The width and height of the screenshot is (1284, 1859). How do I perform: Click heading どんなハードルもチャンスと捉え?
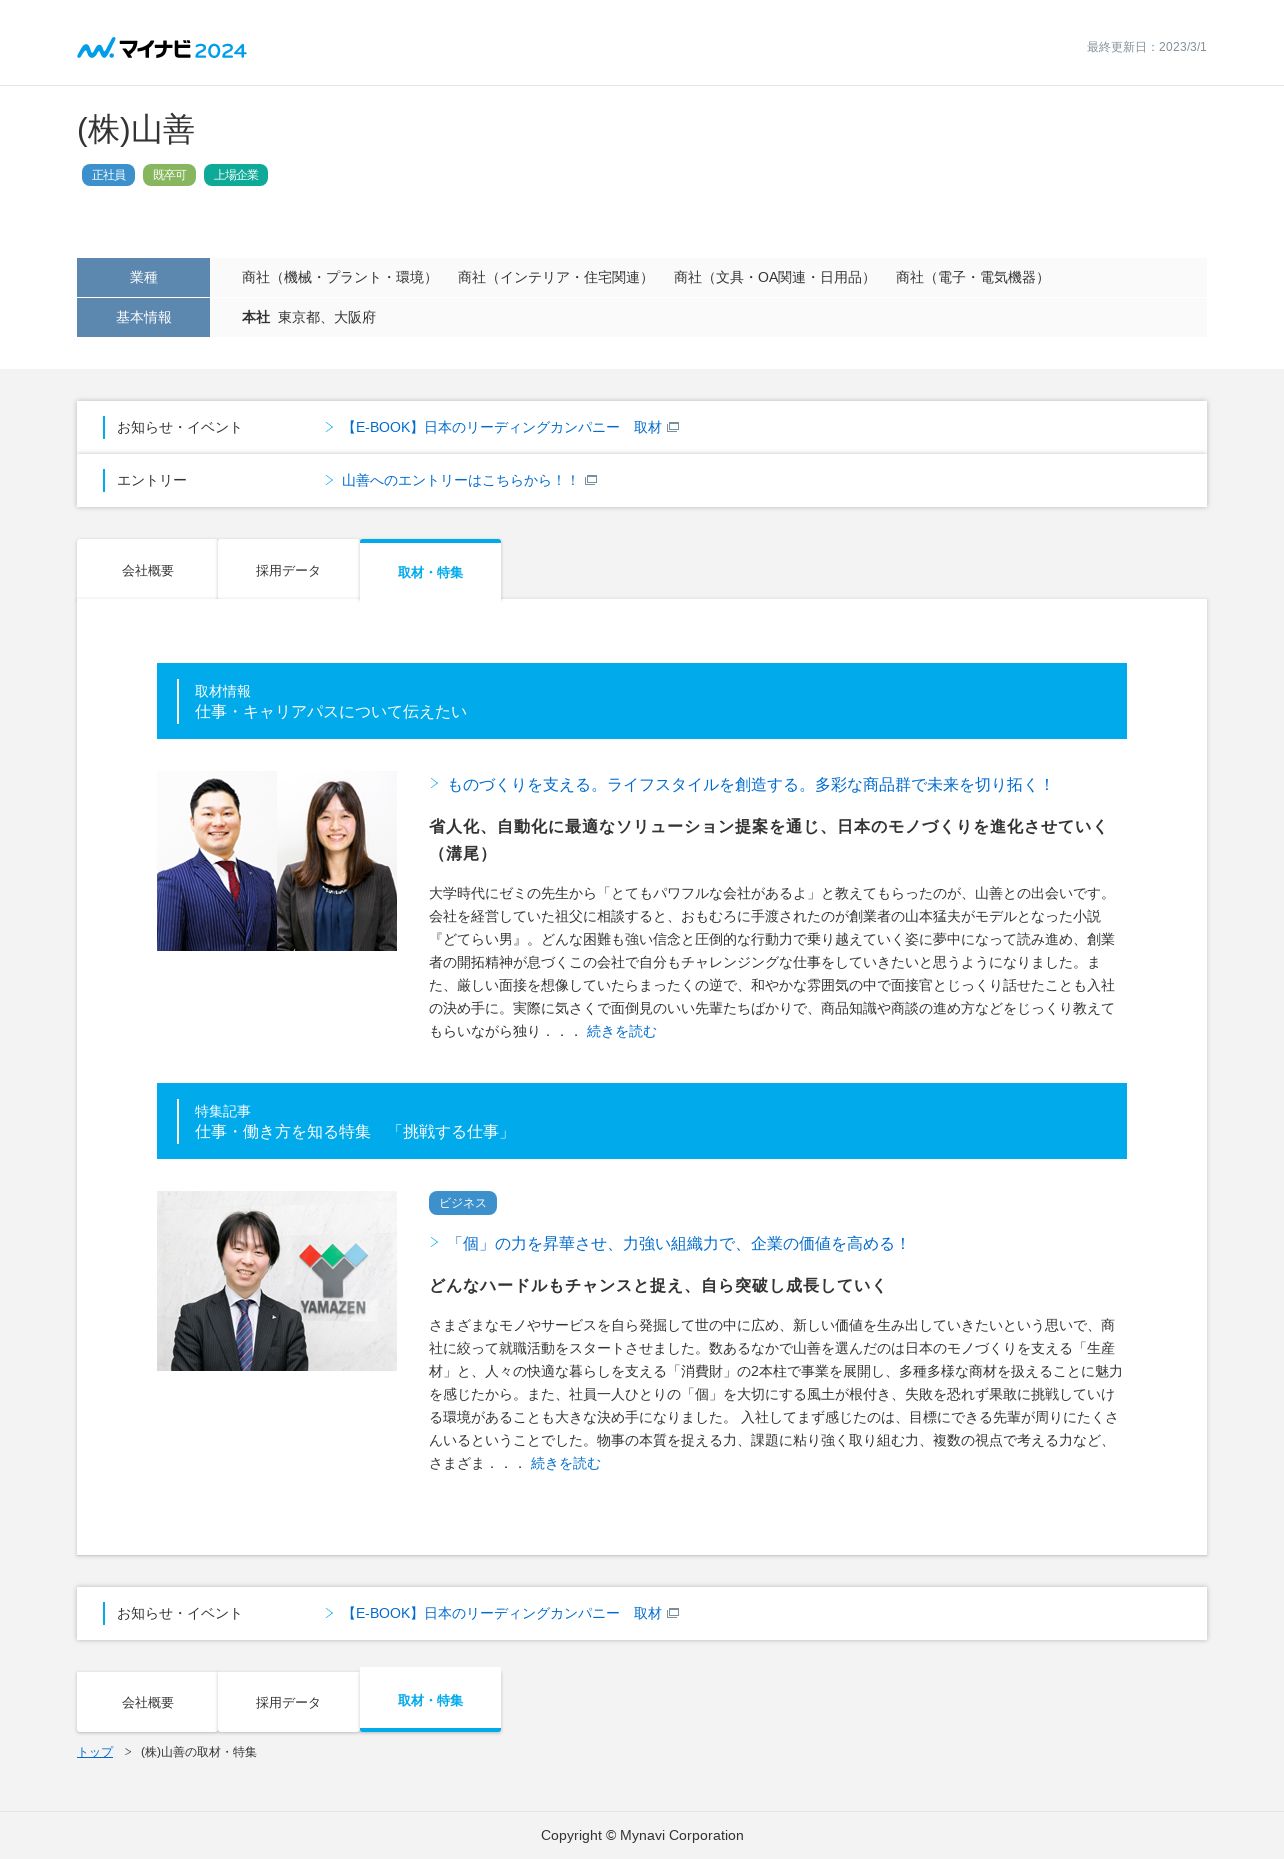(x=657, y=1286)
